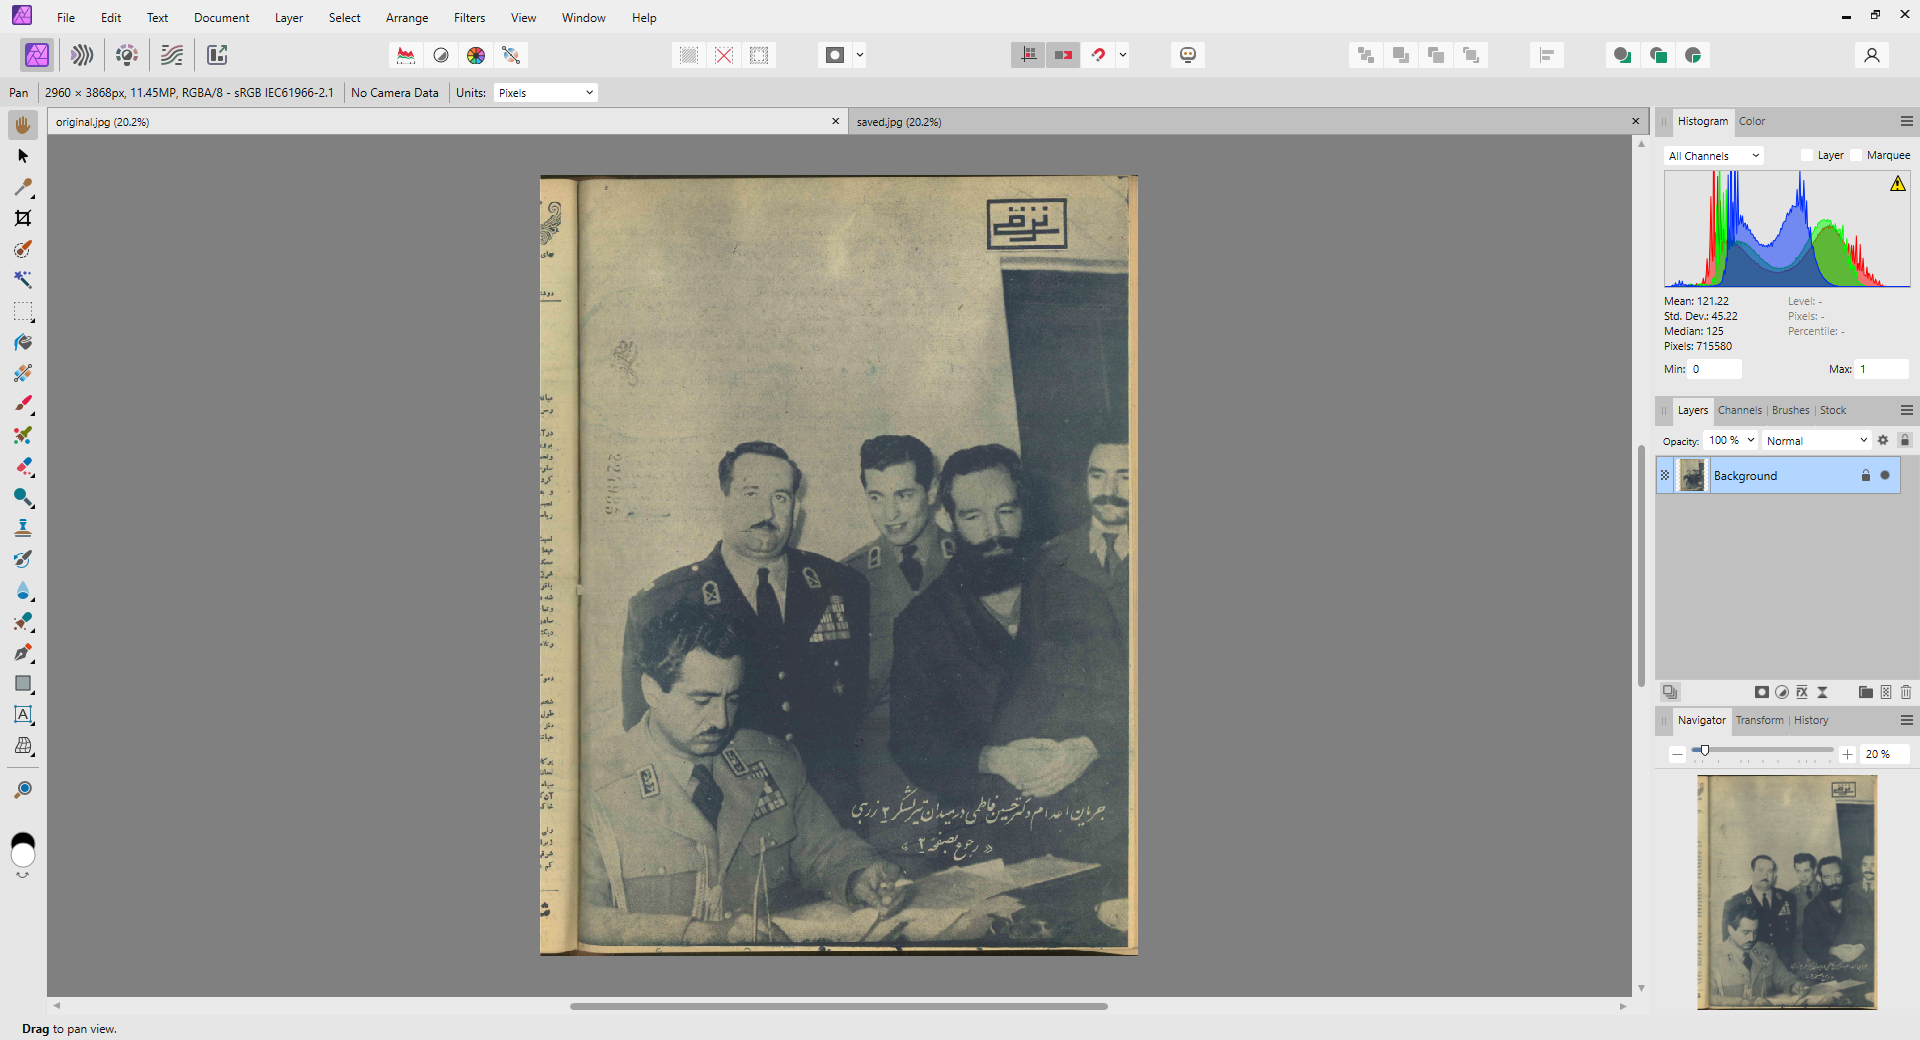Screen dimensions: 1920x1040
Task: Add a live filter (hourglass) layer
Action: coord(1822,692)
